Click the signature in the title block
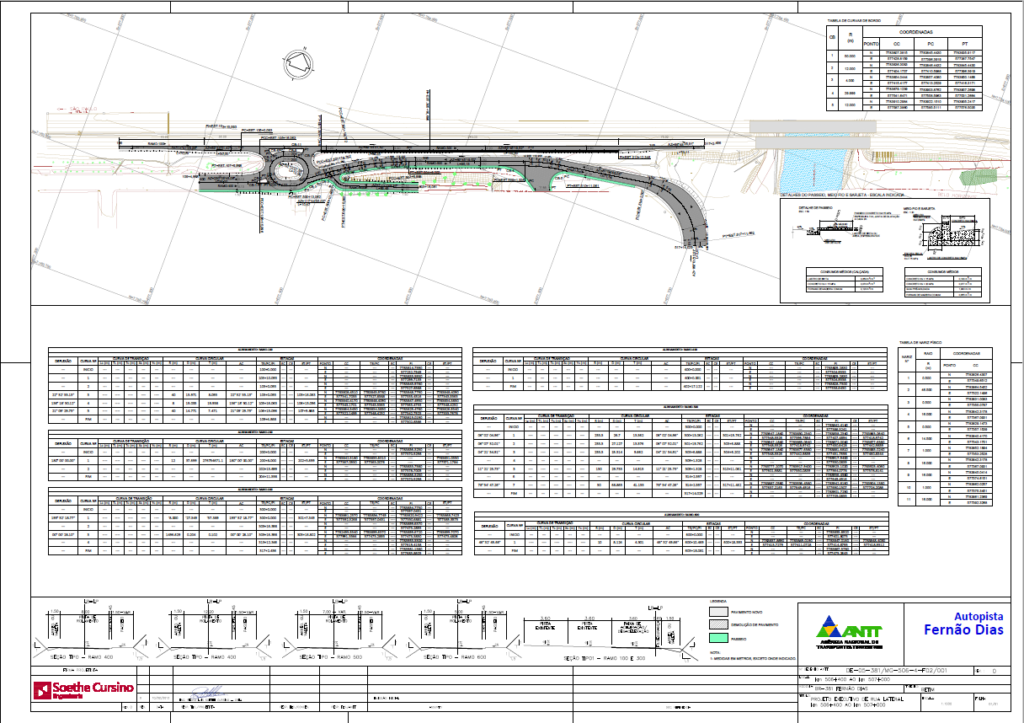Viewport: 1024px width, 723px height. (x=208, y=693)
